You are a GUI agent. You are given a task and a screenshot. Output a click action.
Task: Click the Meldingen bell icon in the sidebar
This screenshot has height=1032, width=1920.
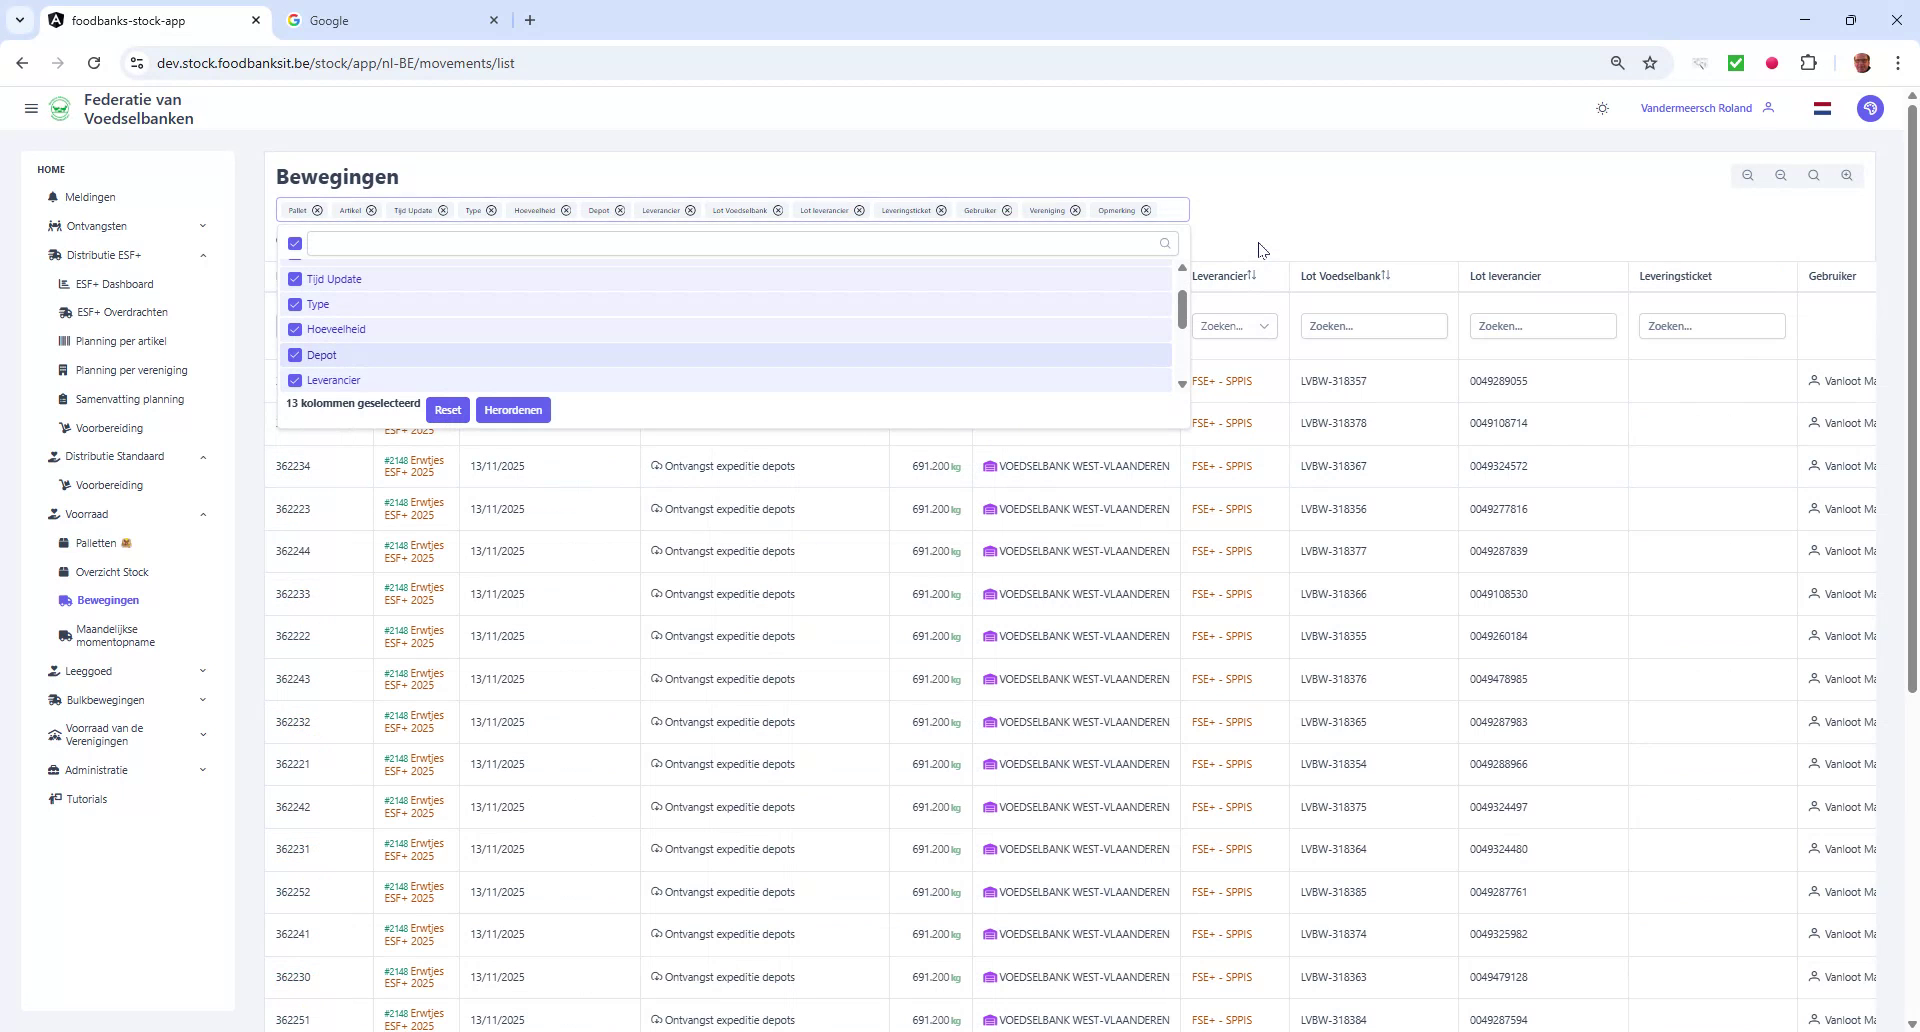(x=55, y=197)
